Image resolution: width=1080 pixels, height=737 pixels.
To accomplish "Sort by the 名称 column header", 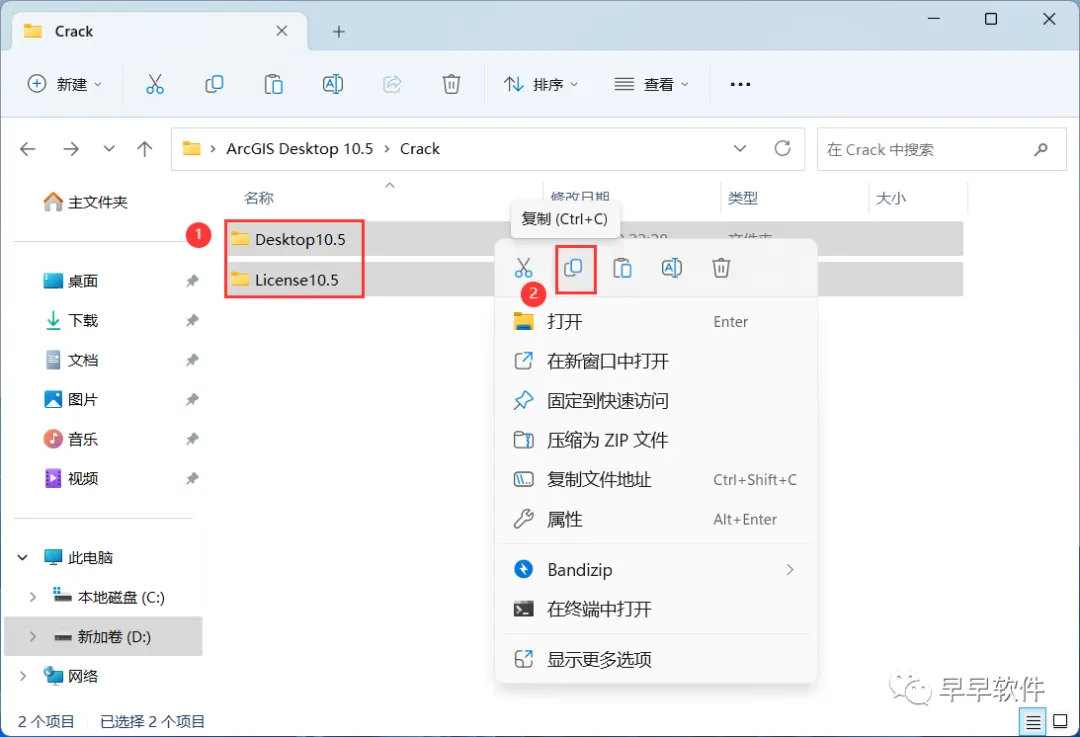I will (259, 198).
